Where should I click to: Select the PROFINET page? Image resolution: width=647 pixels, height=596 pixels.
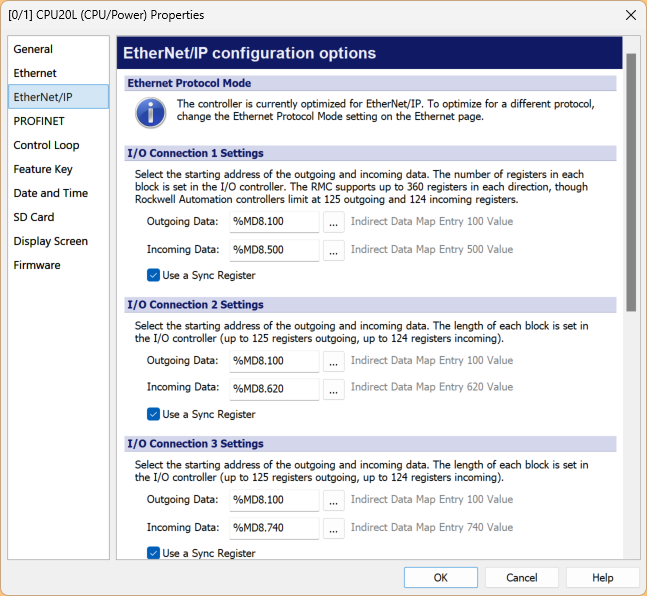[39, 121]
